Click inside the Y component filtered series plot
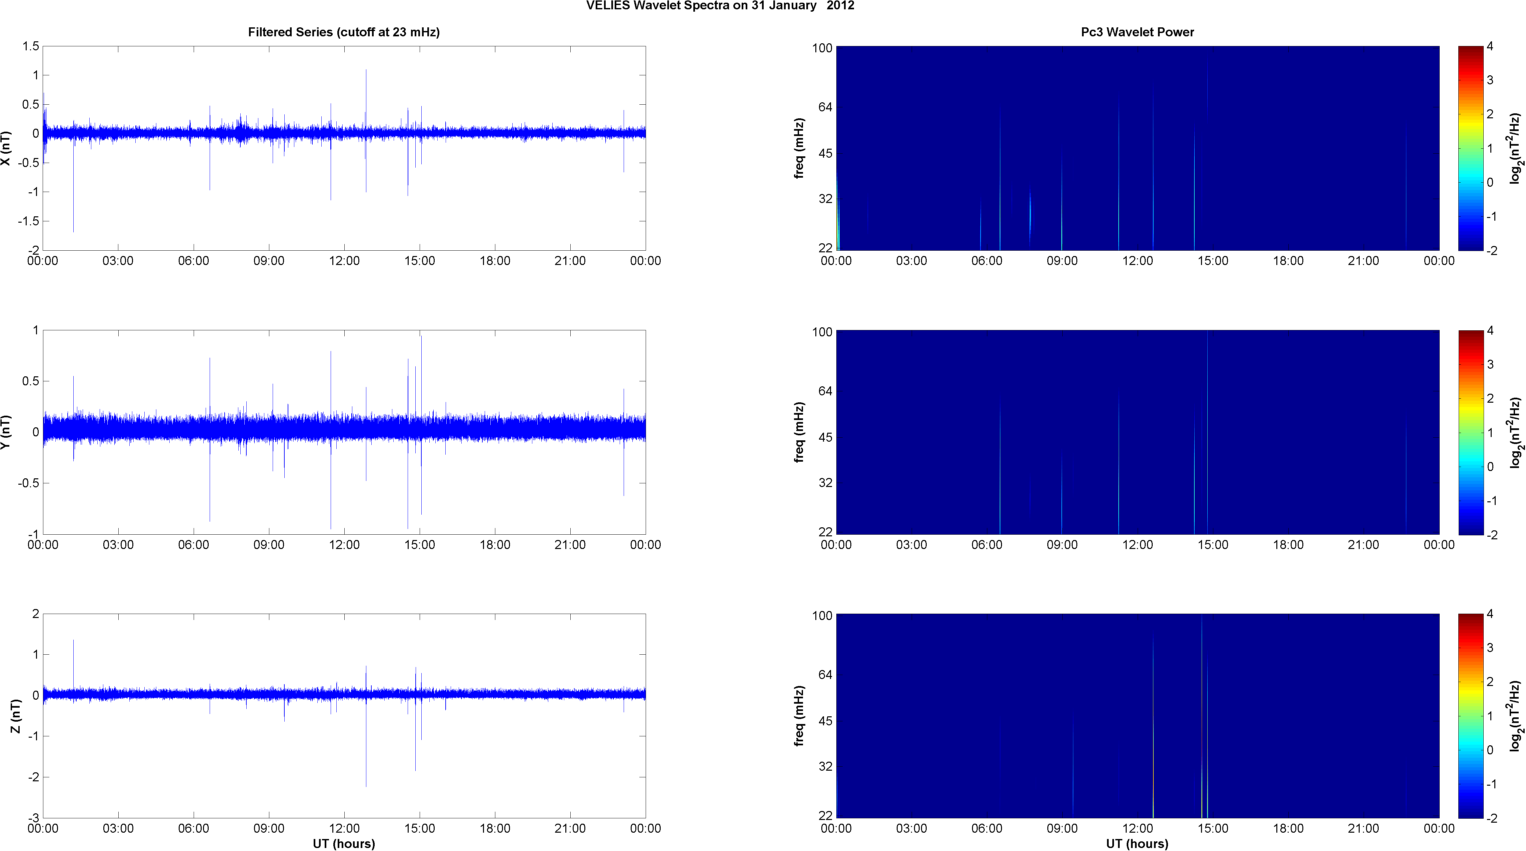This screenshot has height=851, width=1526. (x=344, y=432)
